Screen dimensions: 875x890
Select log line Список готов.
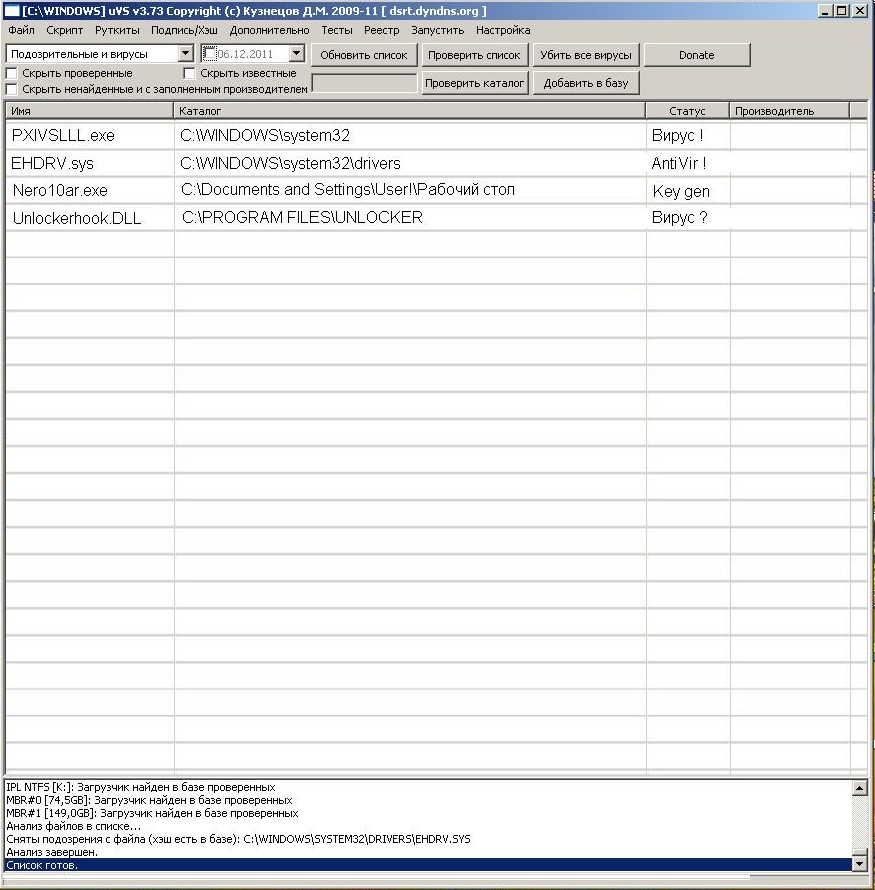tap(428, 865)
